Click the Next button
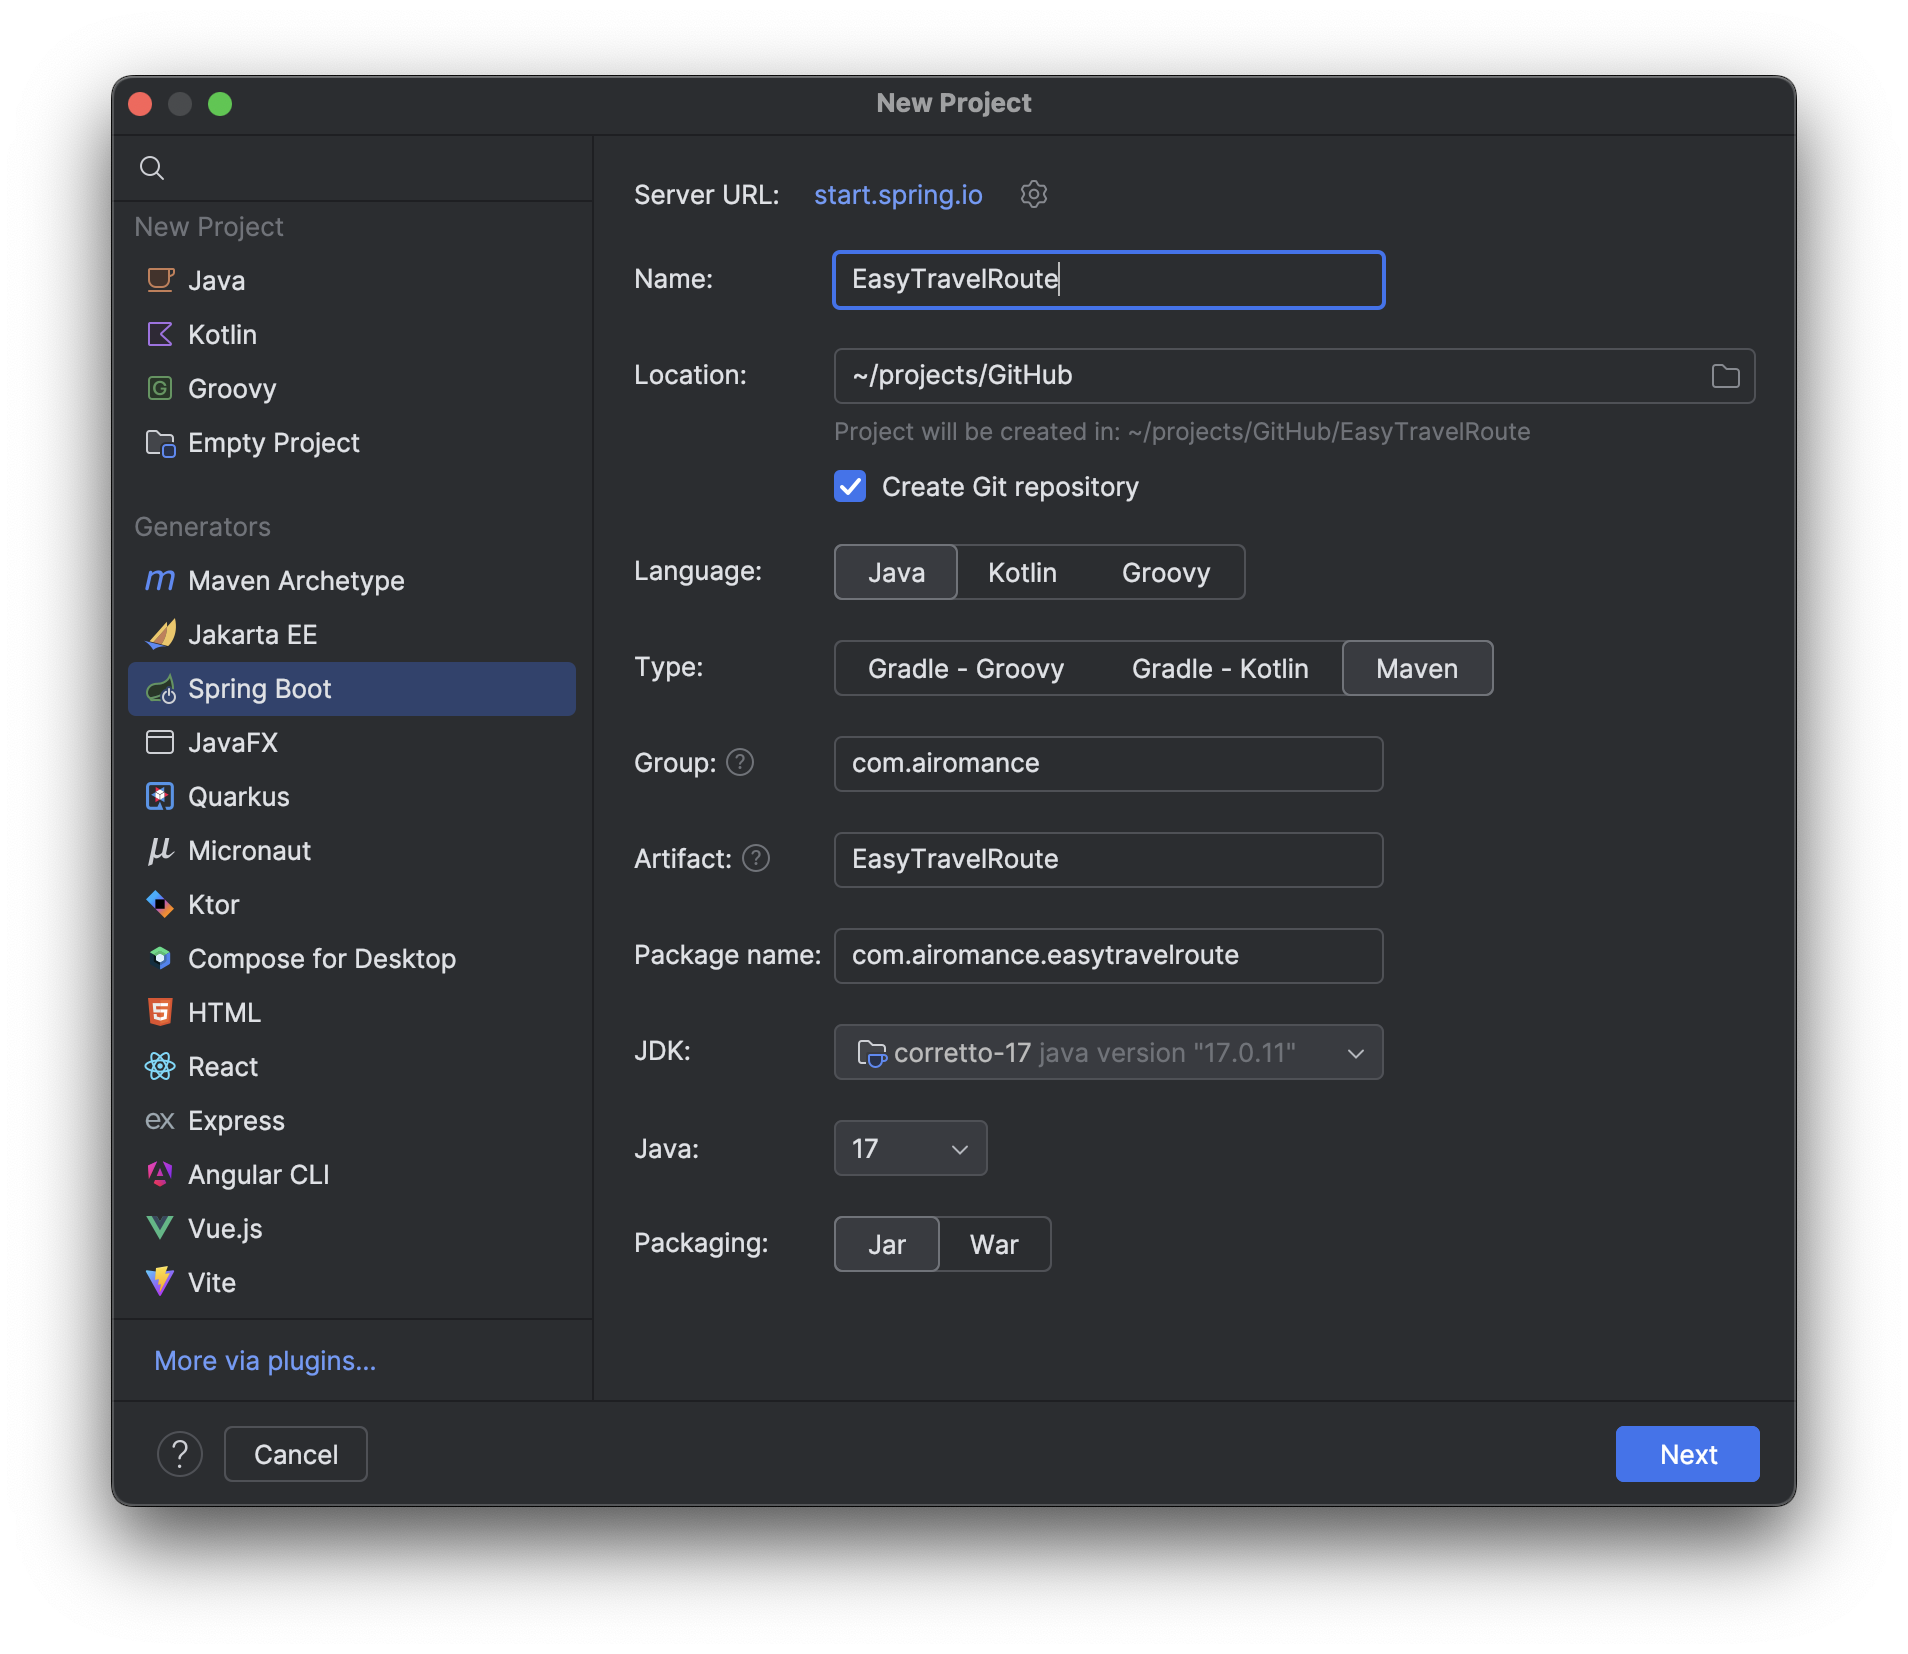Image resolution: width=1908 pixels, height=1654 pixels. pos(1687,1454)
